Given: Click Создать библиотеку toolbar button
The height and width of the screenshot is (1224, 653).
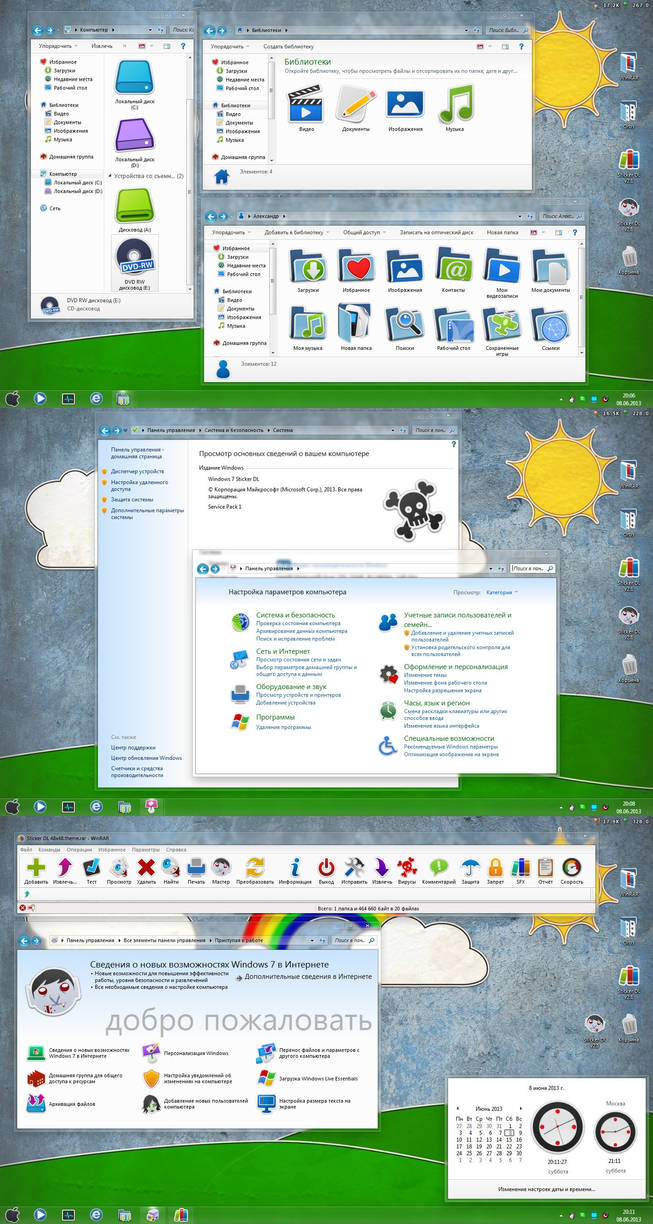Looking at the screenshot, I should pyautogui.click(x=289, y=47).
